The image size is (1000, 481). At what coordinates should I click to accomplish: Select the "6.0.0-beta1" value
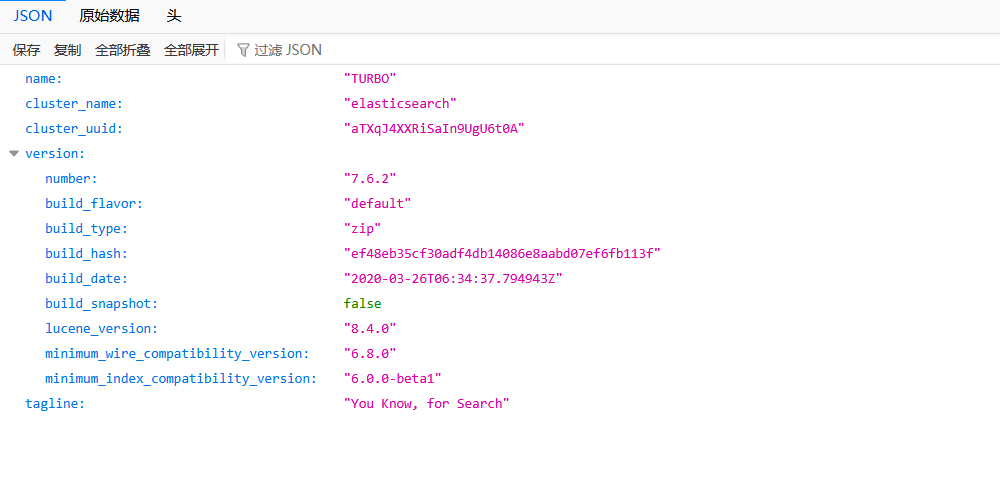(x=392, y=379)
